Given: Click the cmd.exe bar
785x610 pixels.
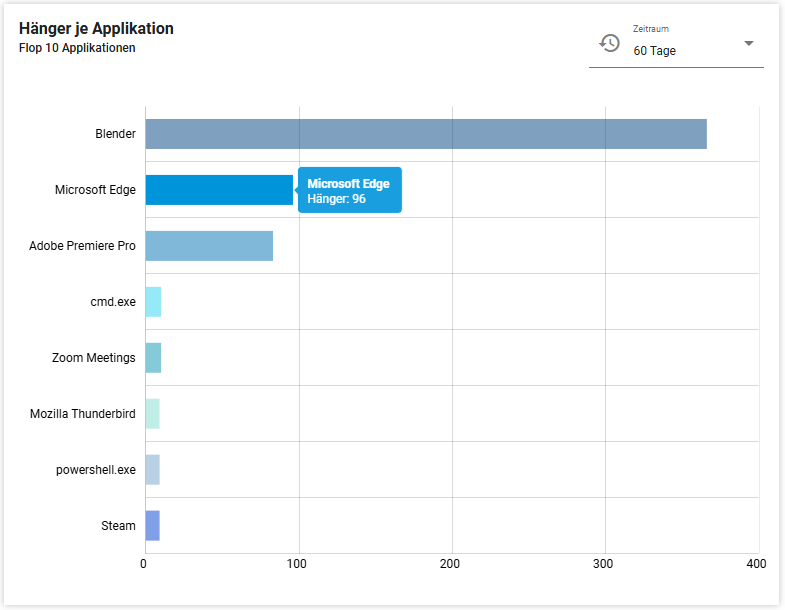Looking at the screenshot, I should coord(153,302).
